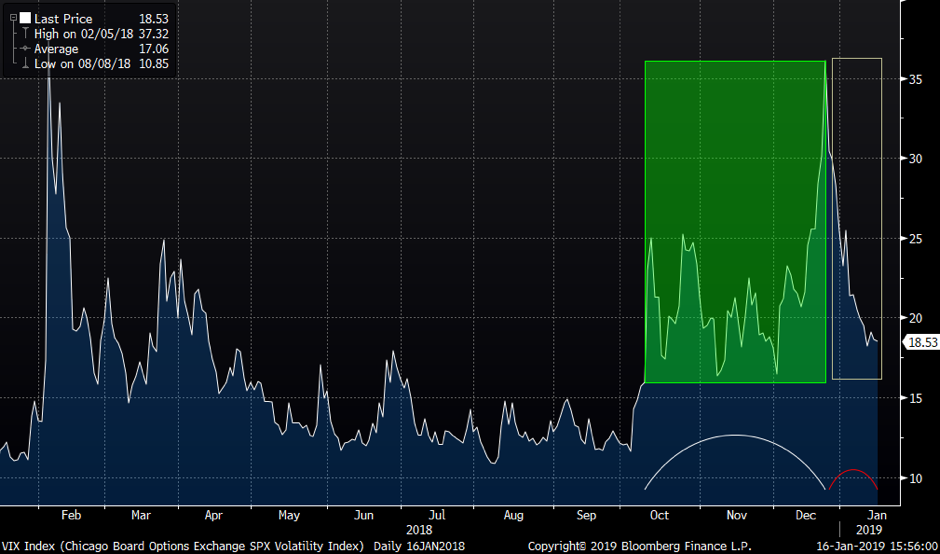Image resolution: width=940 pixels, height=554 pixels.
Task: Click the Feb label on date axis
Action: pos(71,516)
